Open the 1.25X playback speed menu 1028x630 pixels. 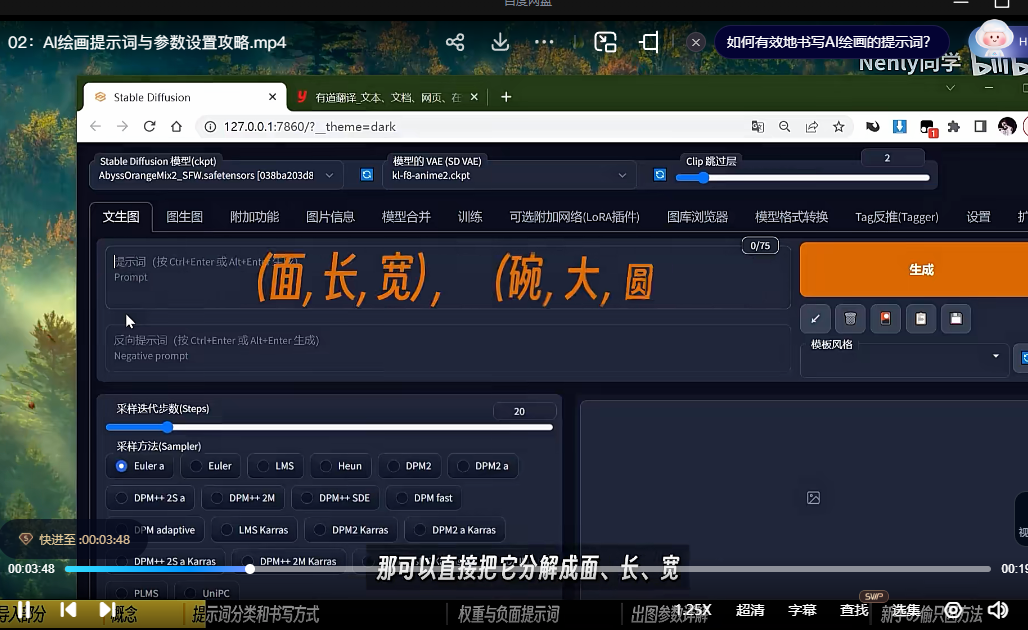coord(693,610)
